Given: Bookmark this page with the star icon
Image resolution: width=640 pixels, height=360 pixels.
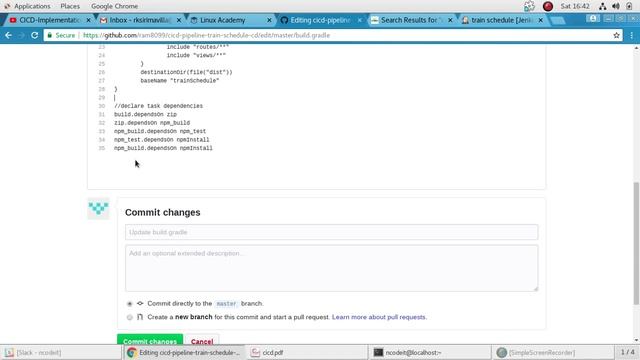Looking at the screenshot, I should pyautogui.click(x=616, y=35).
